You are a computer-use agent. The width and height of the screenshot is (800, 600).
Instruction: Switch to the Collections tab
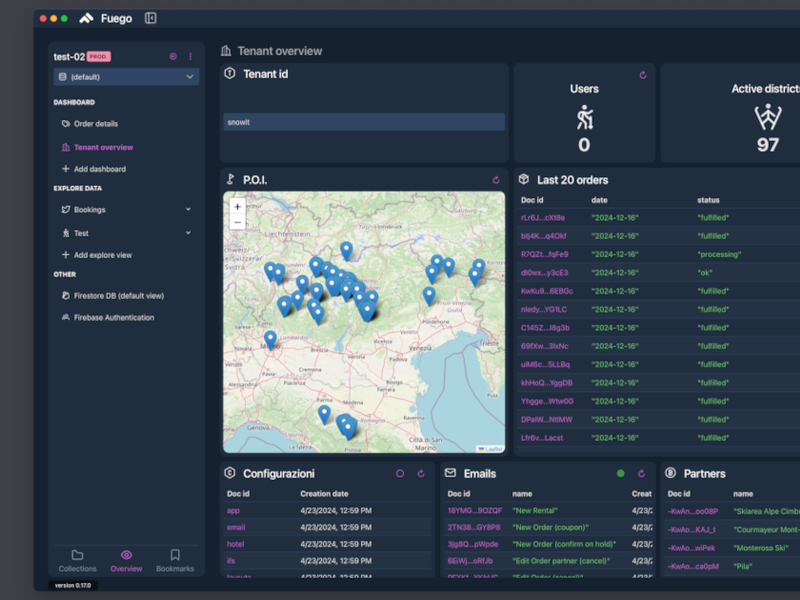77,561
